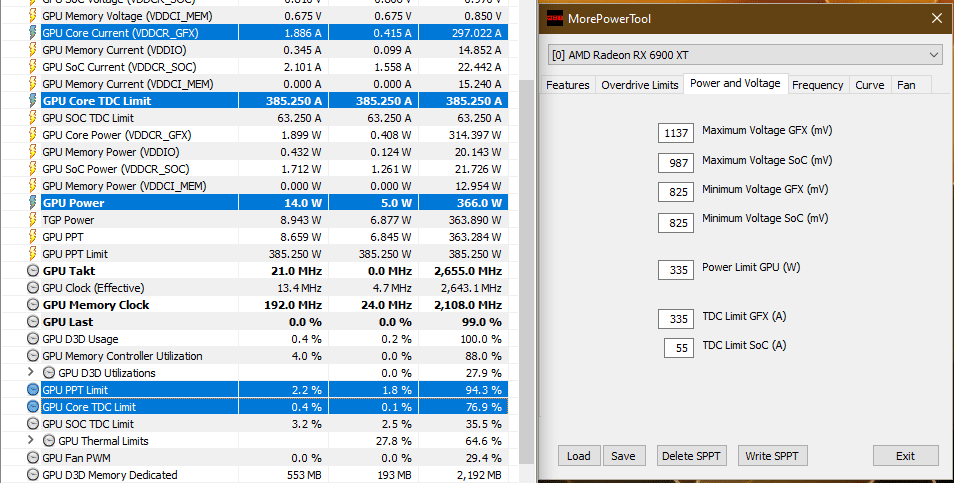Click the clock icon beside GPU Takt
This screenshot has width=954, height=483.
pos(33,271)
